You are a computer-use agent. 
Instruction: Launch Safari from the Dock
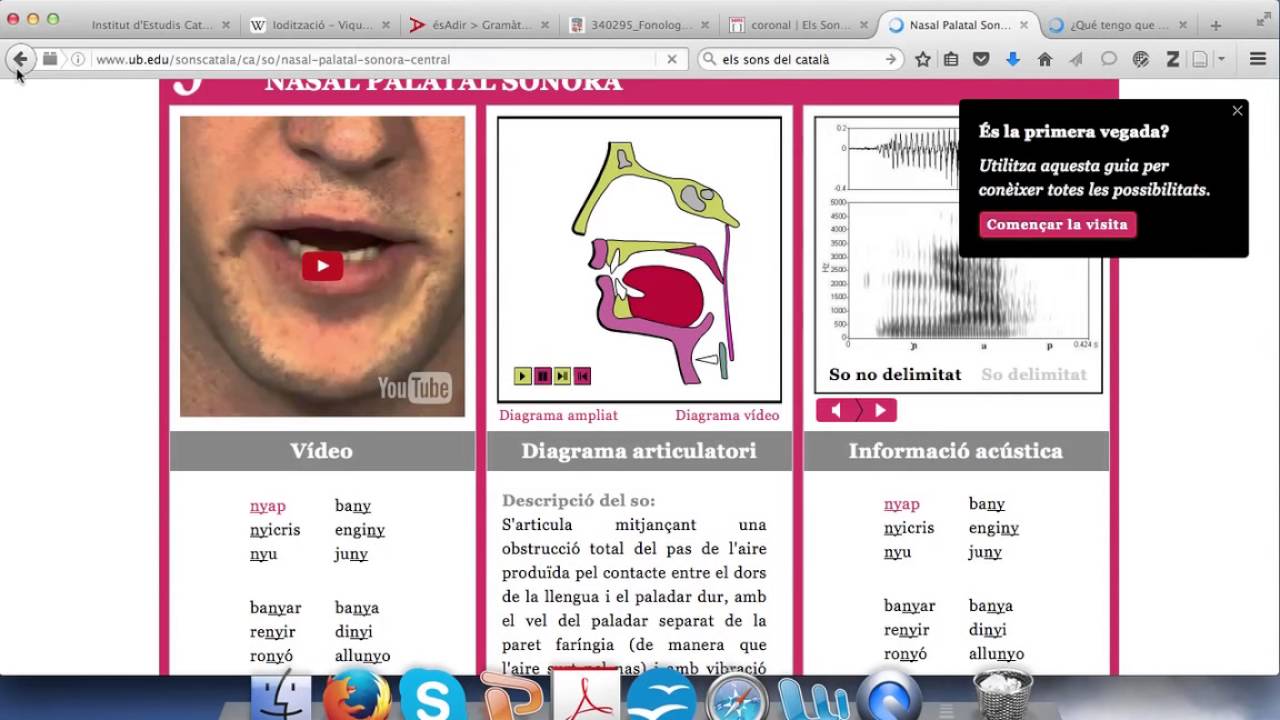coord(736,698)
